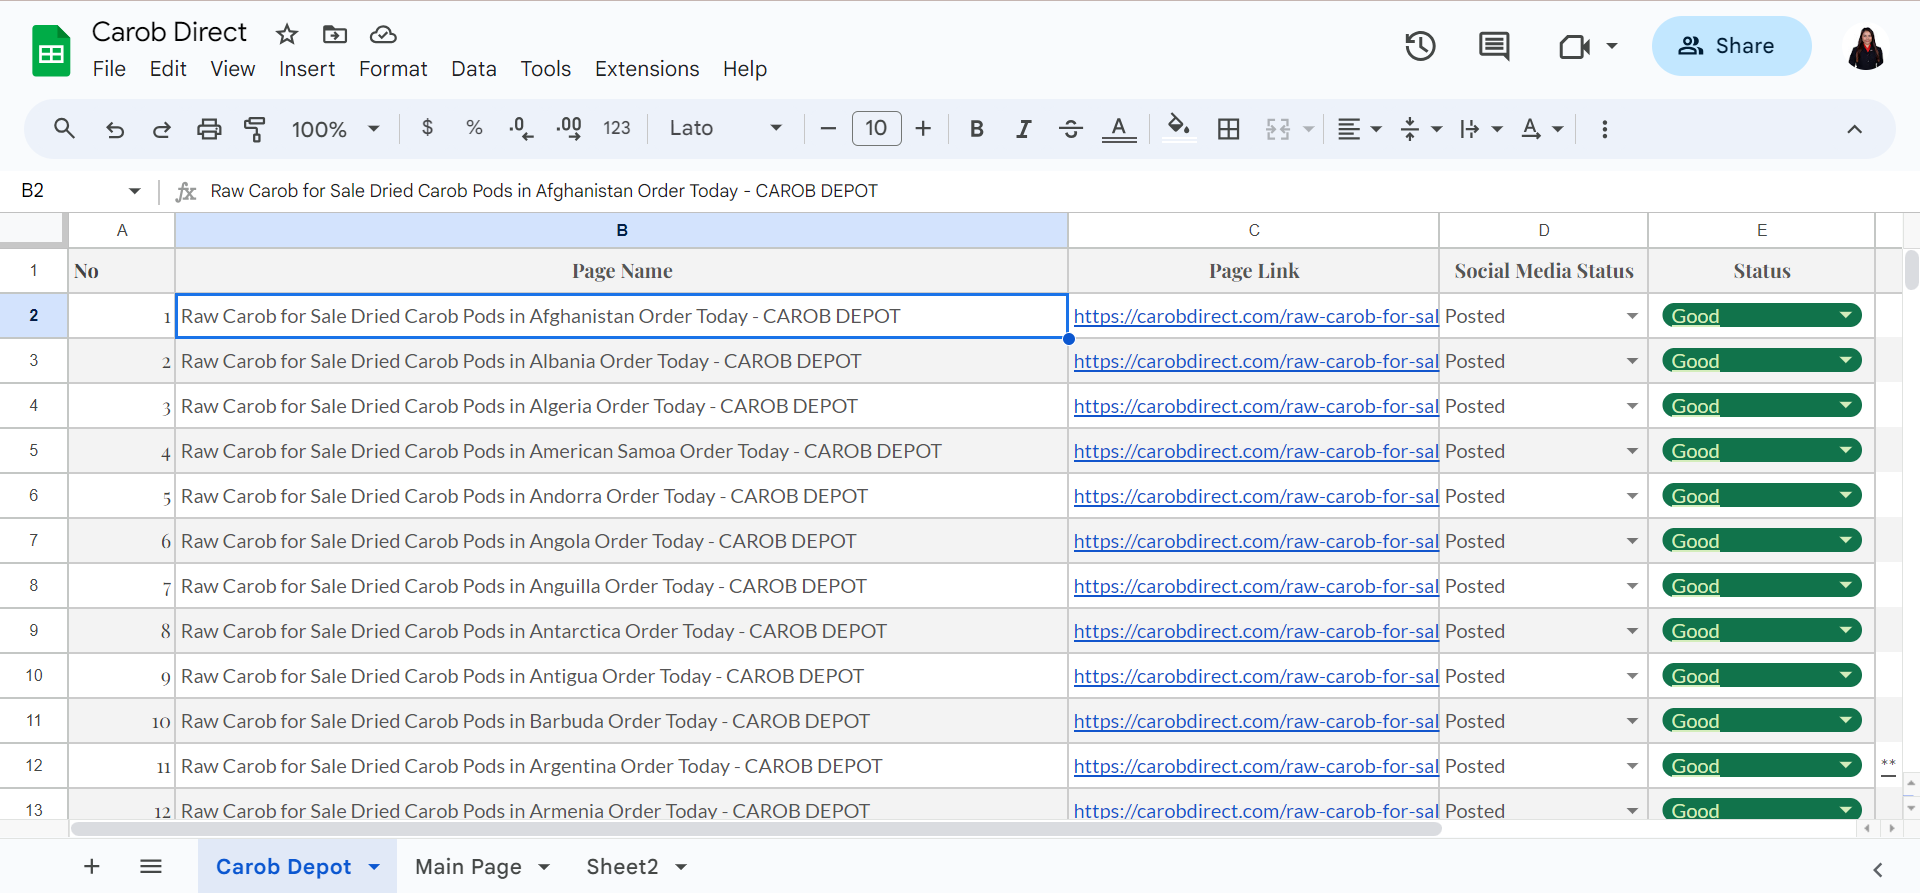Open the account profile picture
This screenshot has width=1920, height=893.
(1866, 47)
